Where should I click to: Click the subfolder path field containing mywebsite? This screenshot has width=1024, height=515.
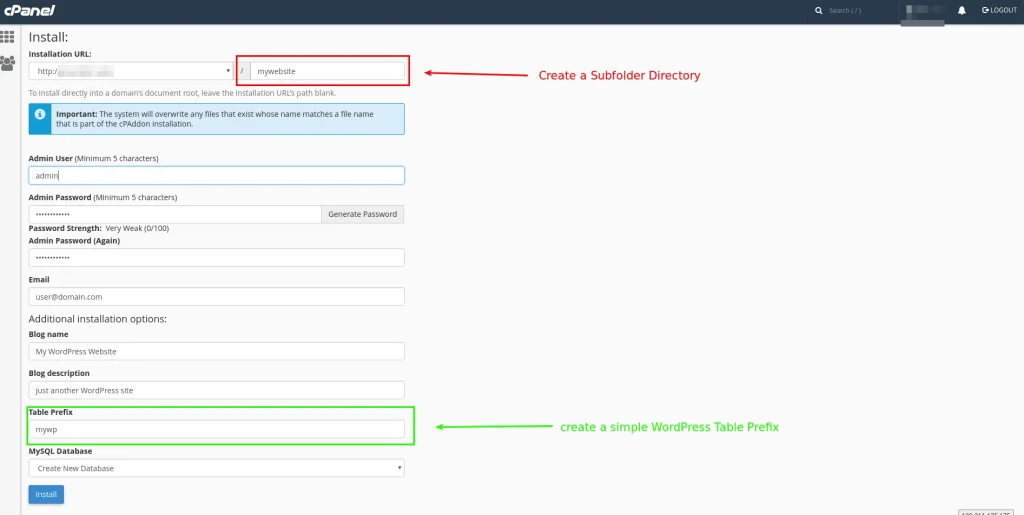(x=327, y=71)
